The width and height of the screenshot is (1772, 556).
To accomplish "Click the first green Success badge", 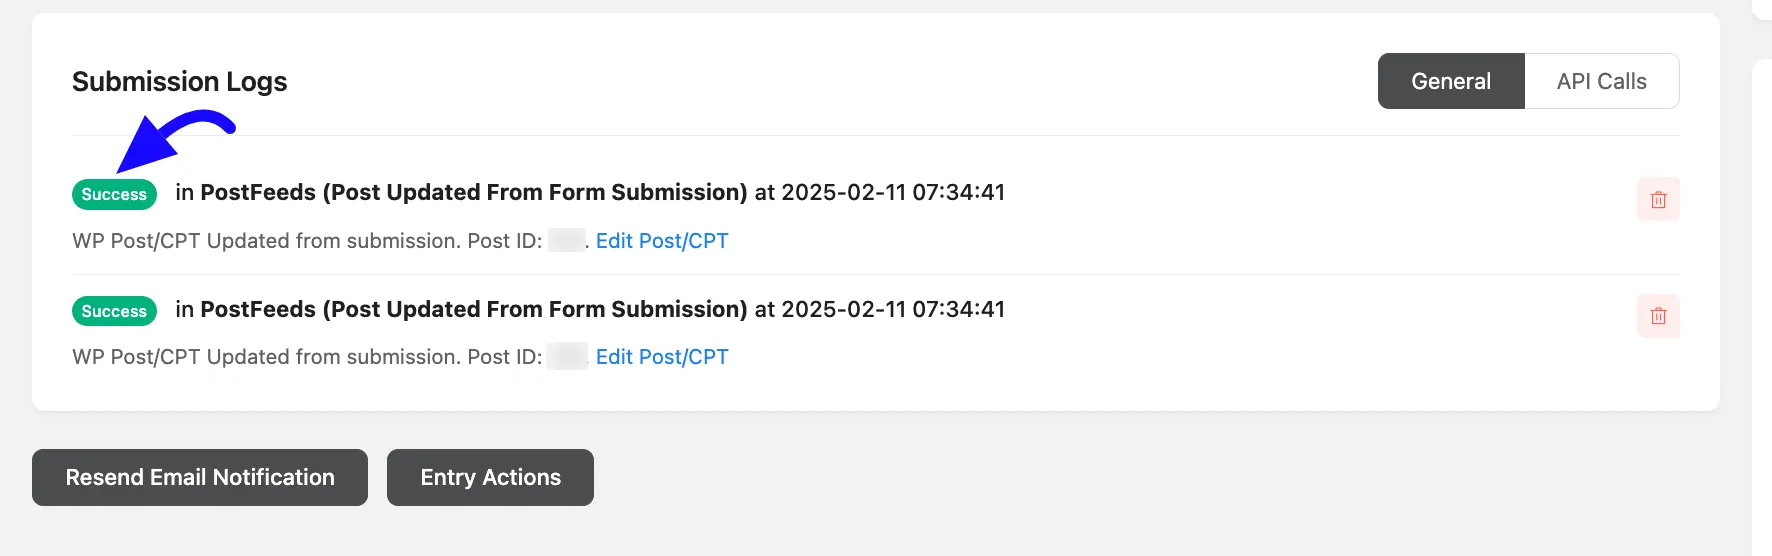I will tap(114, 194).
